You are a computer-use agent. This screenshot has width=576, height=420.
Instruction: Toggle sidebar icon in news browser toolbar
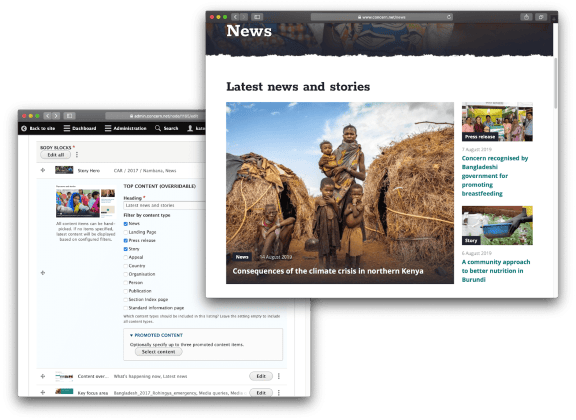pyautogui.click(x=257, y=17)
